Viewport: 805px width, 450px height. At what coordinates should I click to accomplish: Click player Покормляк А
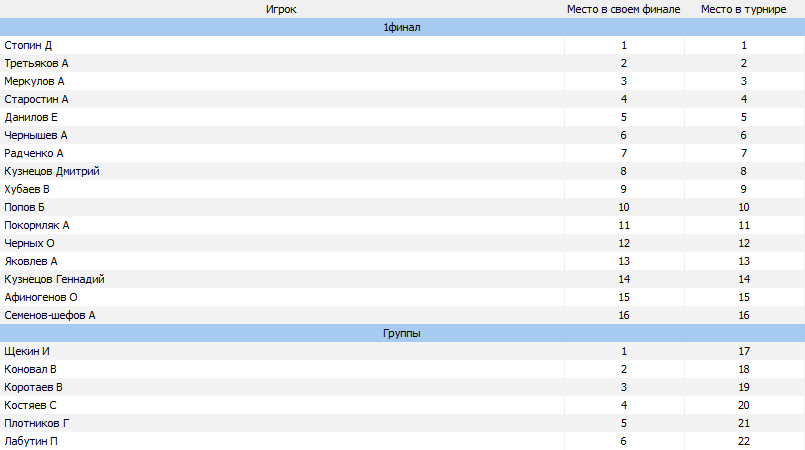click(36, 225)
